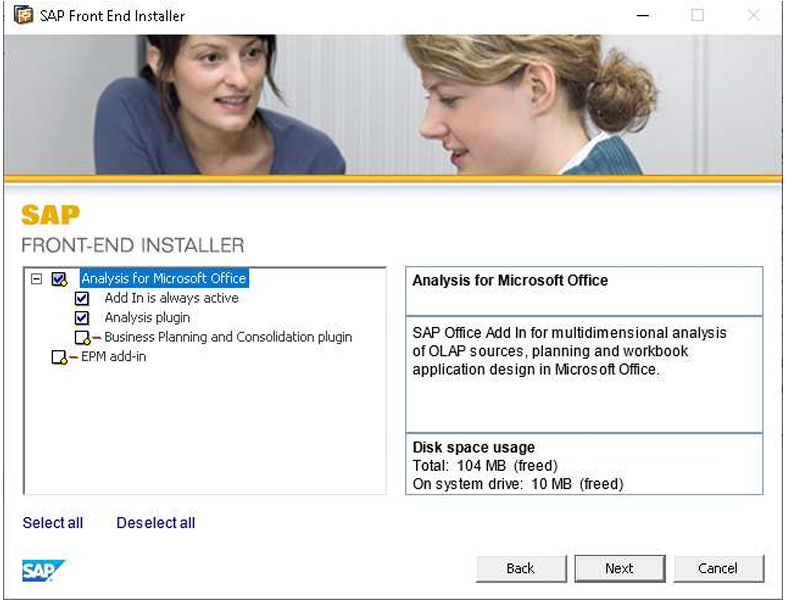Uncheck the Add In is always active checkbox

[82, 298]
